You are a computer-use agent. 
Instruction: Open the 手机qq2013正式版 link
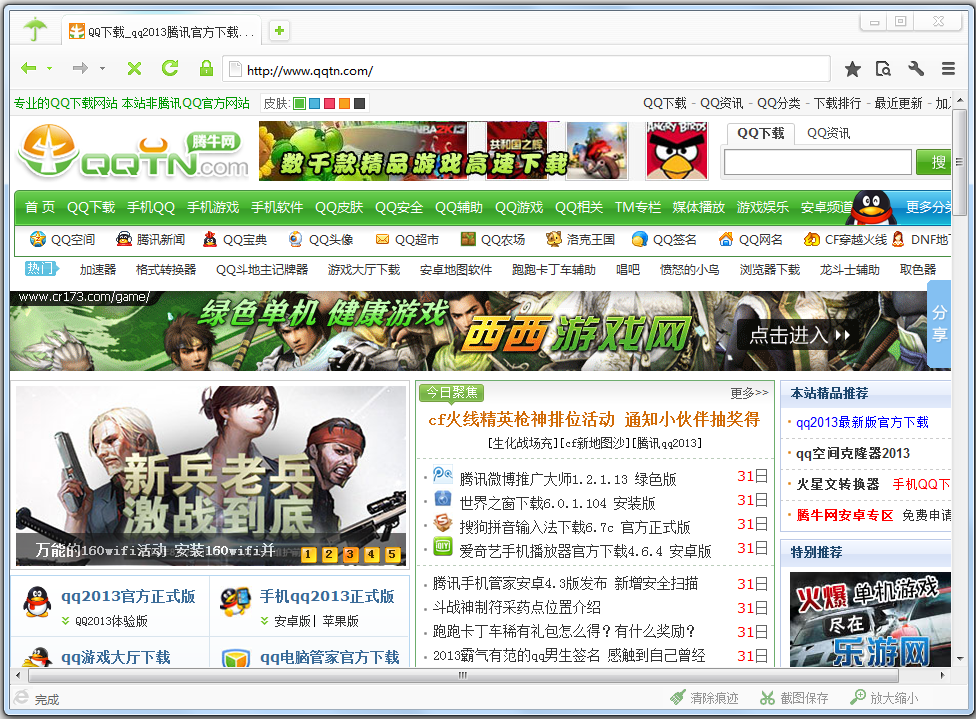pyautogui.click(x=327, y=596)
